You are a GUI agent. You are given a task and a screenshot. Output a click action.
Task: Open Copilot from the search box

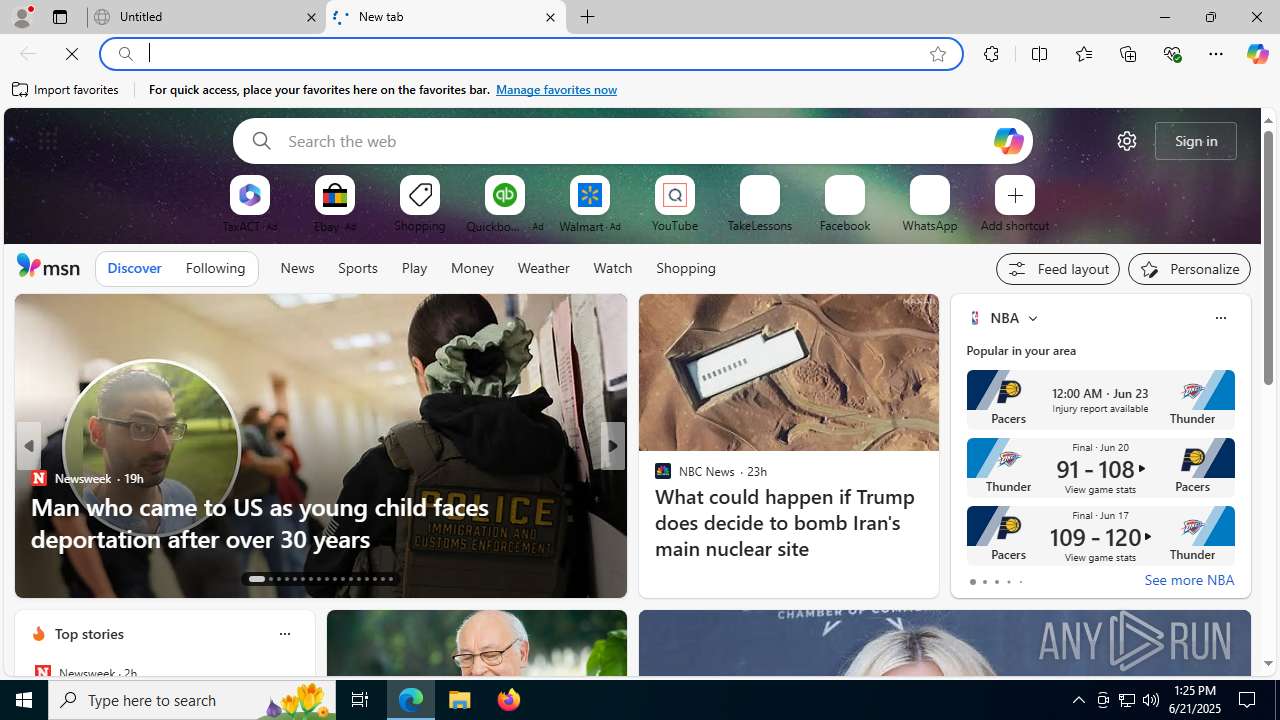tap(1008, 141)
